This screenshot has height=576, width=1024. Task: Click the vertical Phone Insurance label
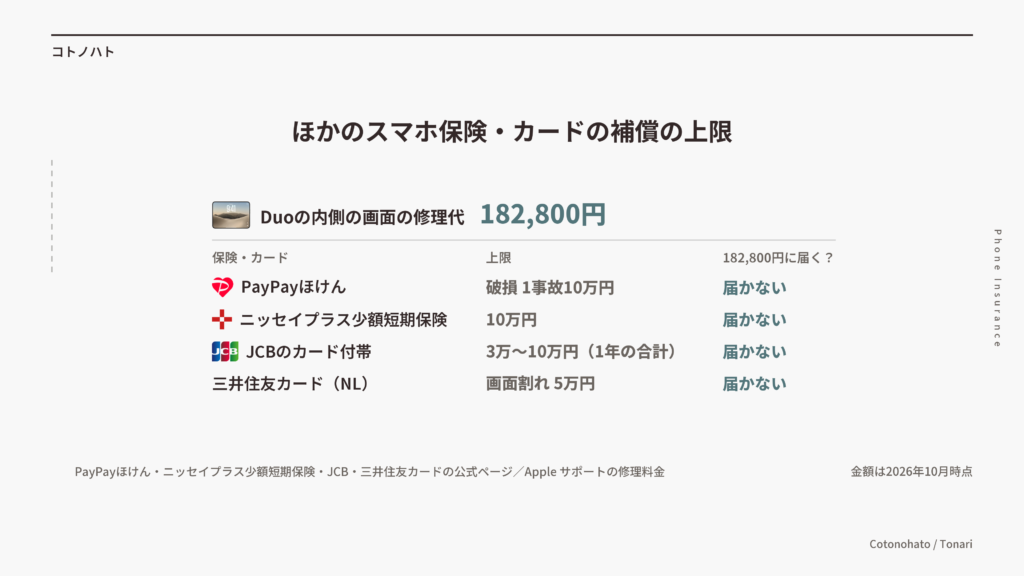[x=997, y=288]
